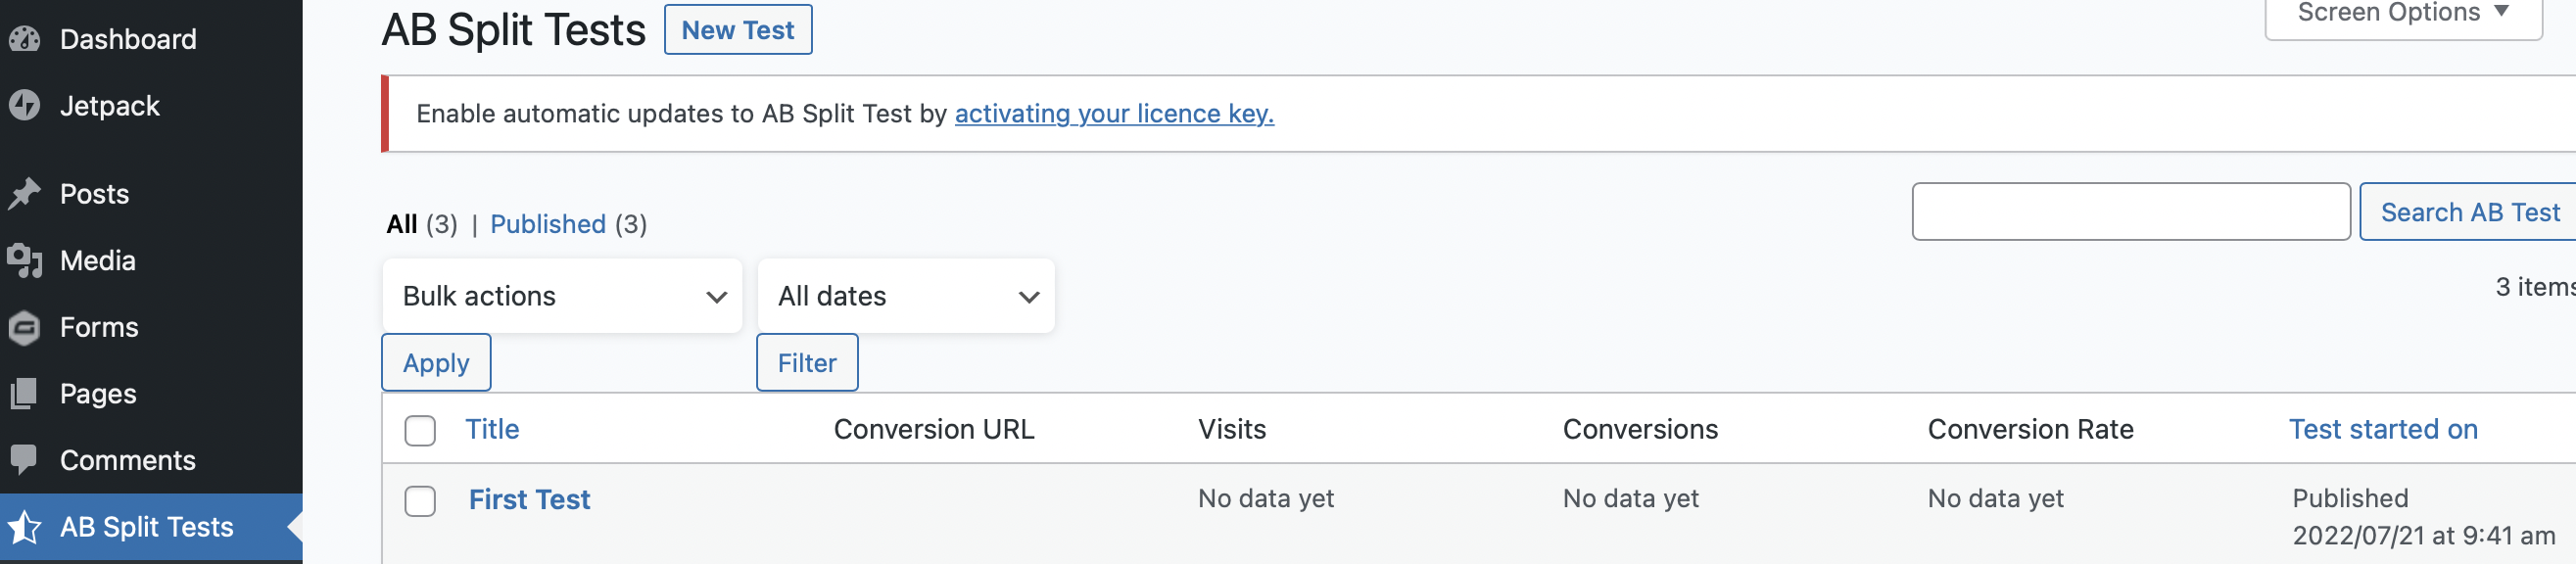2576x564 pixels.
Task: Click the Posts pushpin icon
Action: pyautogui.click(x=24, y=193)
